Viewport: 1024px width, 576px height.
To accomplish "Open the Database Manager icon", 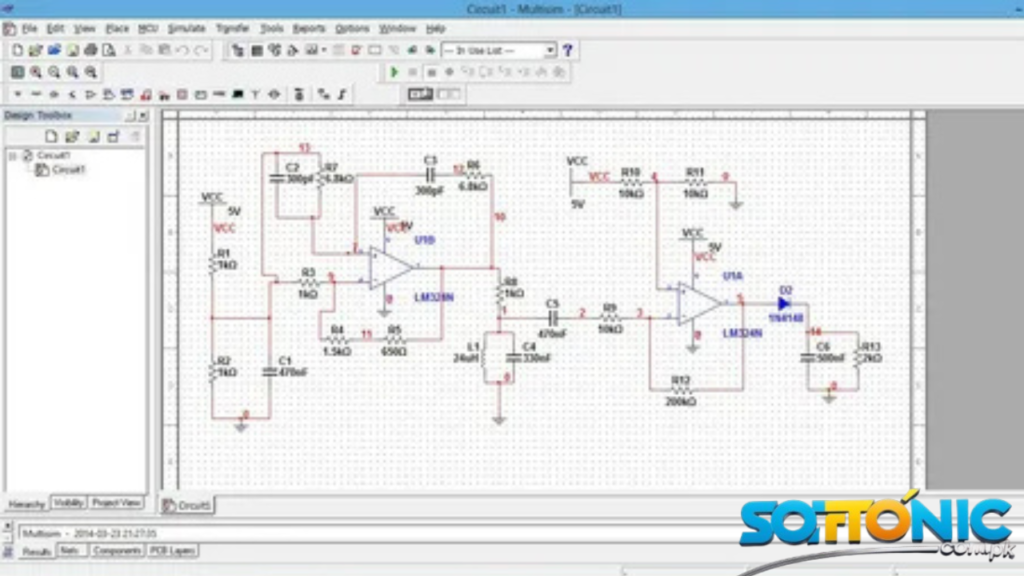I will coord(275,50).
